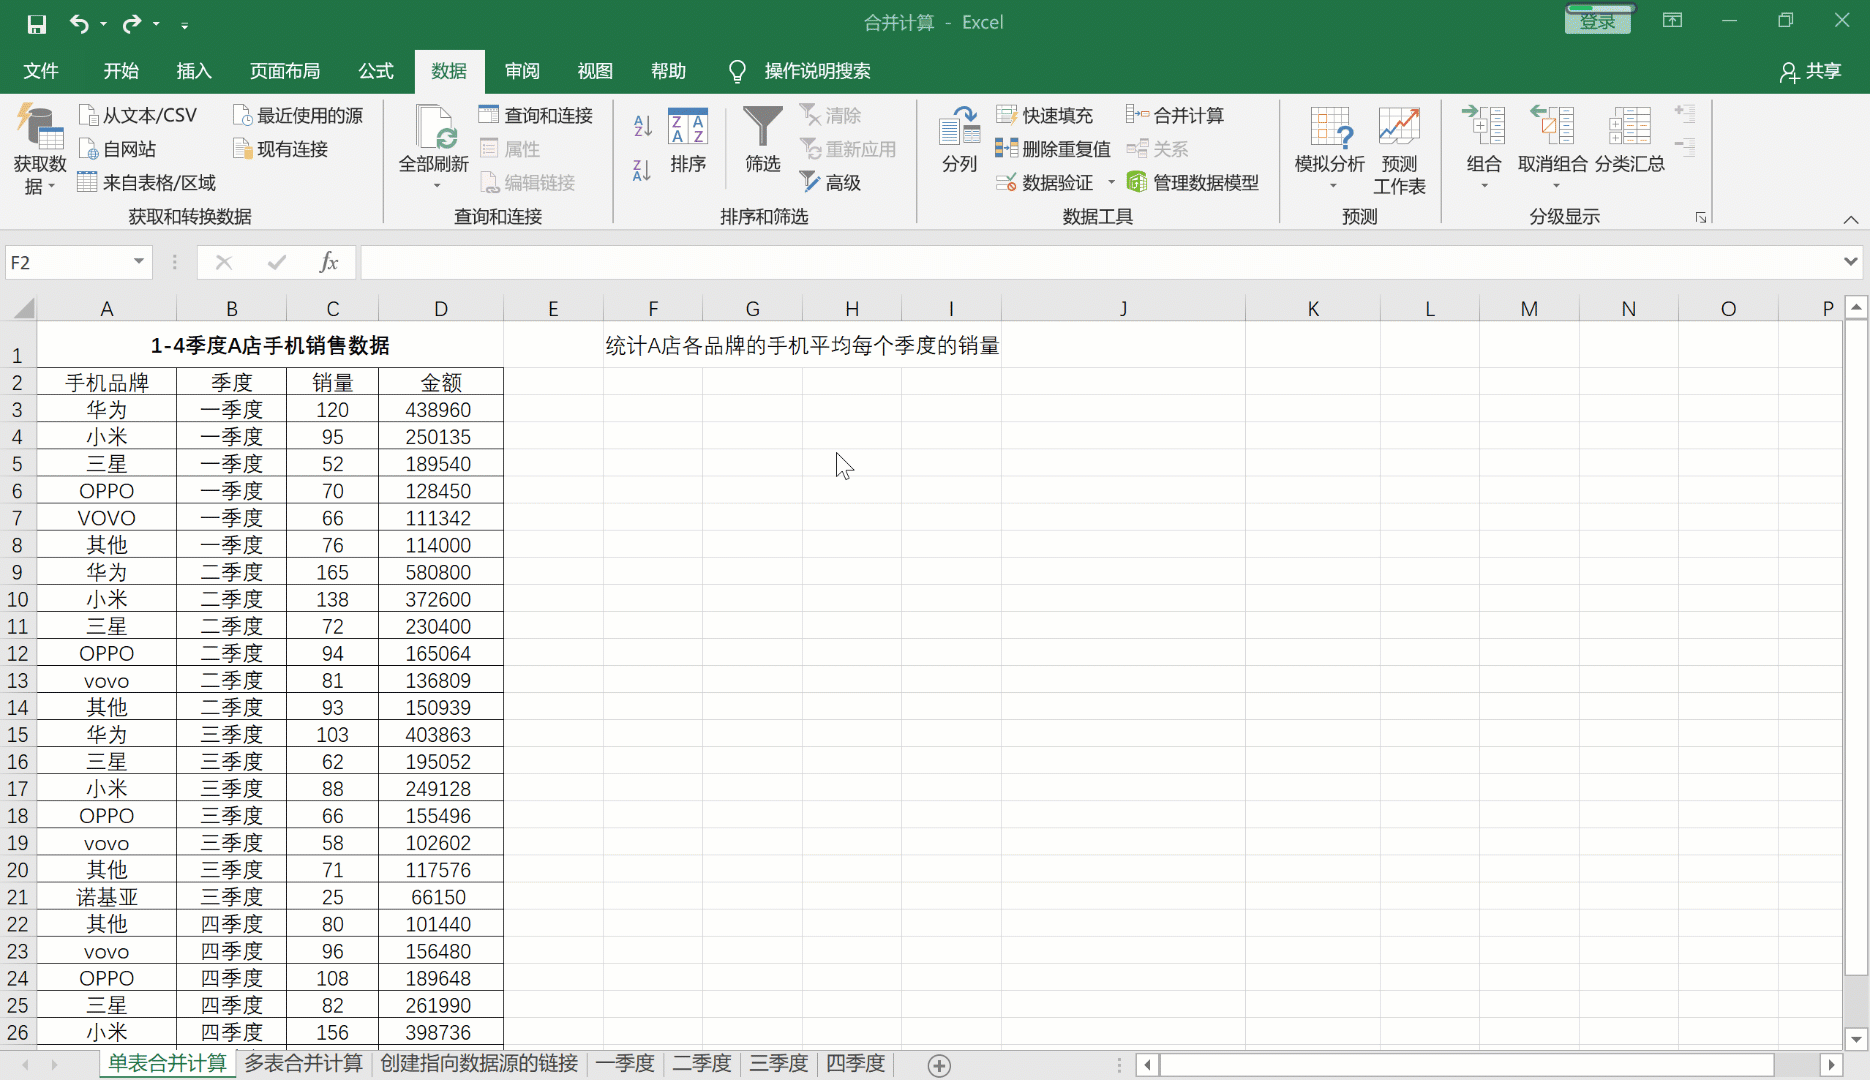Click the Select All corner button
The image size is (1870, 1080).
click(19, 308)
